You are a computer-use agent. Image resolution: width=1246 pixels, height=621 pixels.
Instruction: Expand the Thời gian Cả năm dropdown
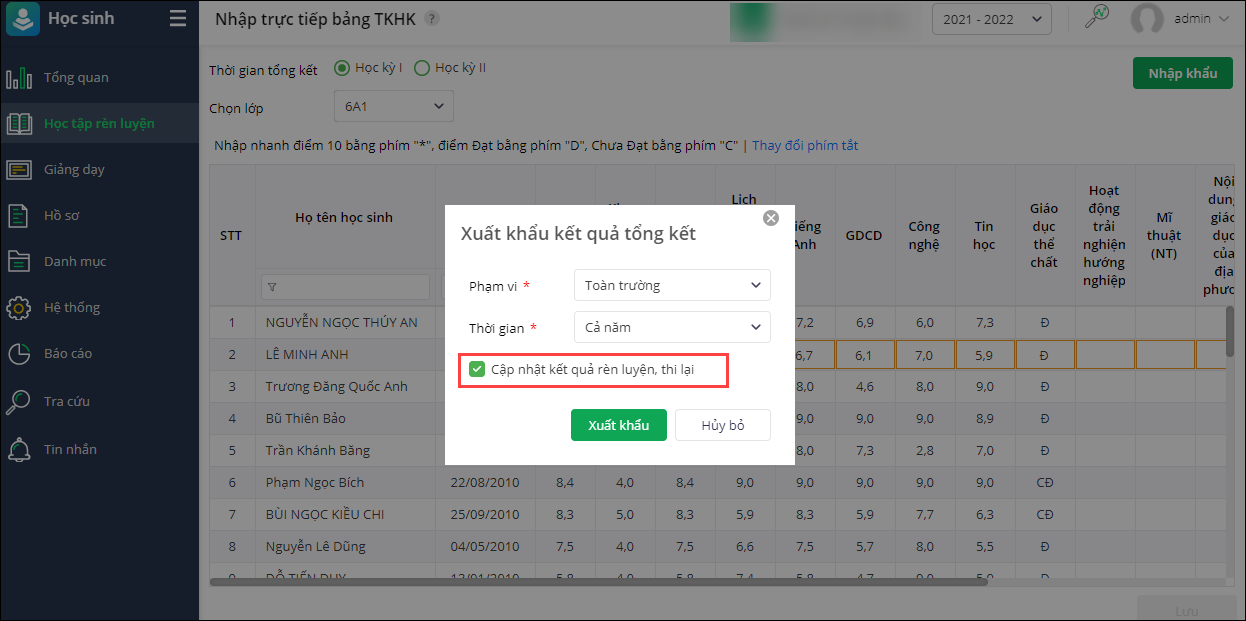click(672, 327)
